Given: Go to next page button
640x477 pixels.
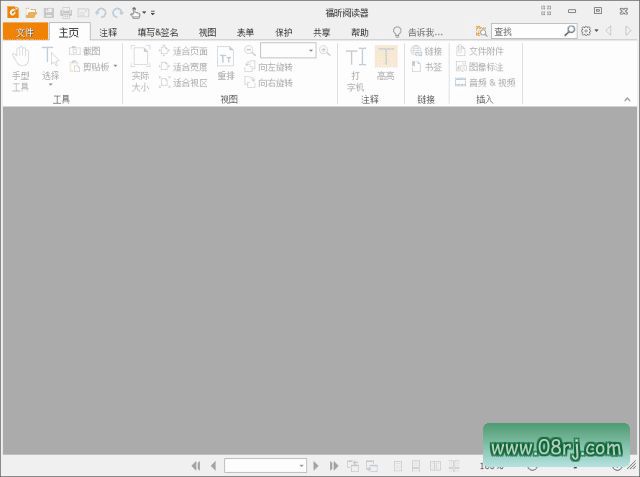Looking at the screenshot, I should coord(316,466).
